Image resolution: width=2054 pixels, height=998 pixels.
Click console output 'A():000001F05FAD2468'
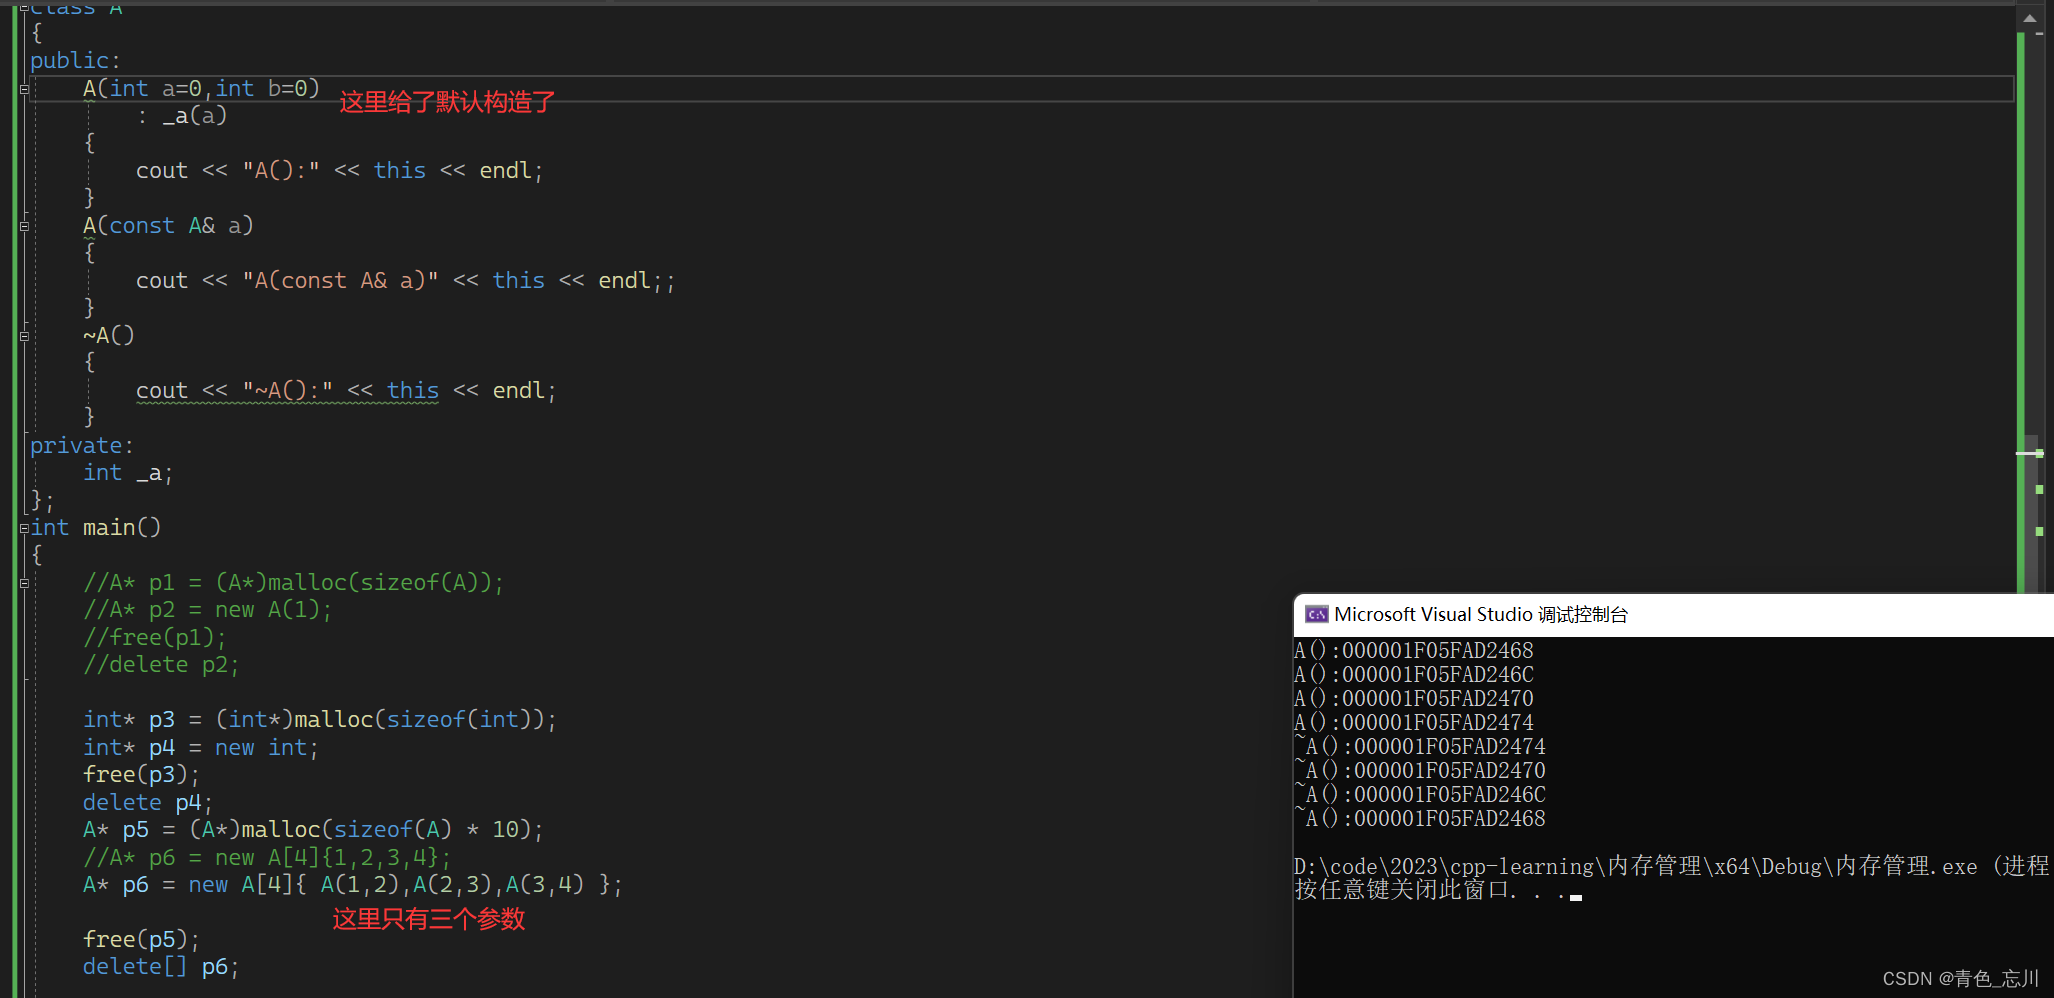click(x=1414, y=651)
